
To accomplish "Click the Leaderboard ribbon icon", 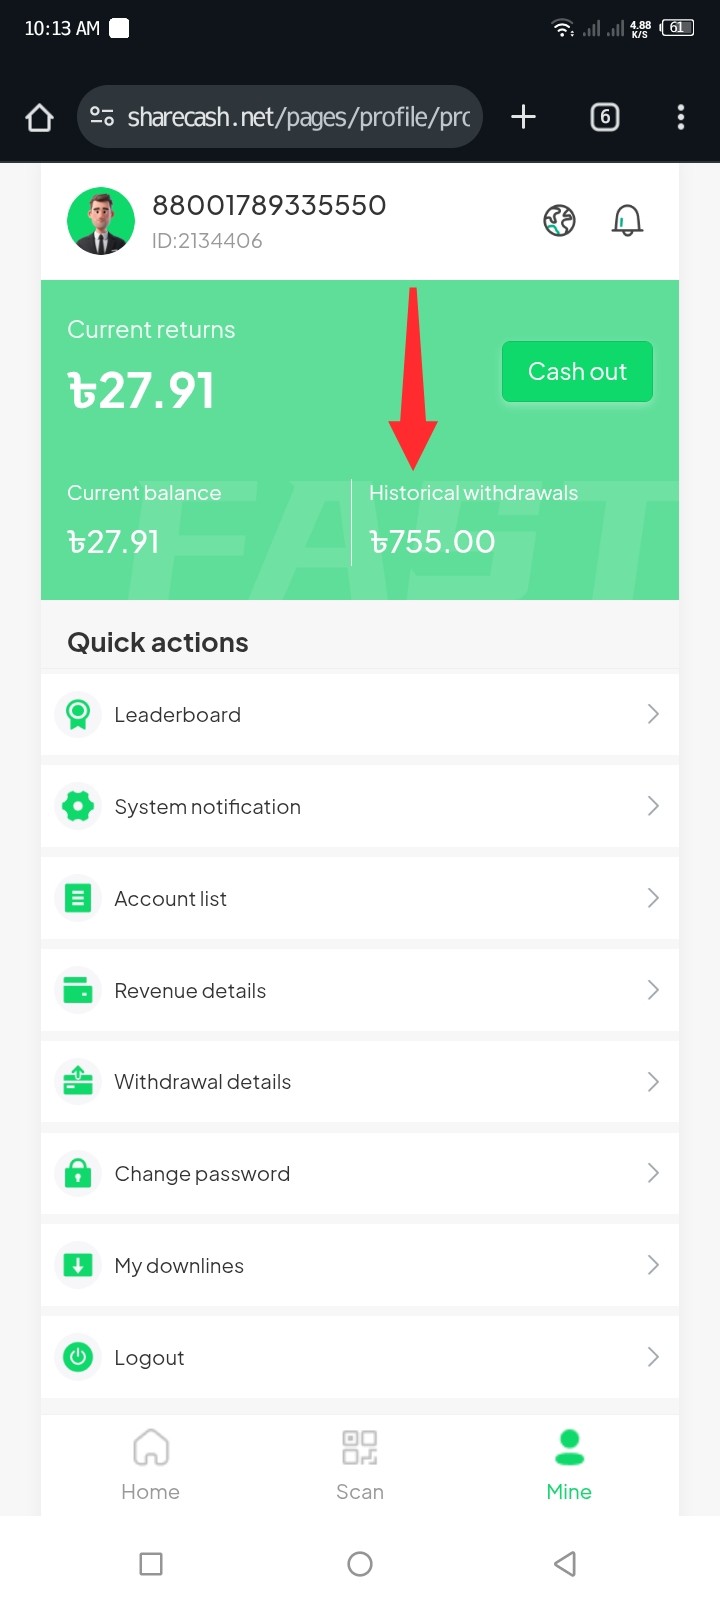I will point(78,714).
